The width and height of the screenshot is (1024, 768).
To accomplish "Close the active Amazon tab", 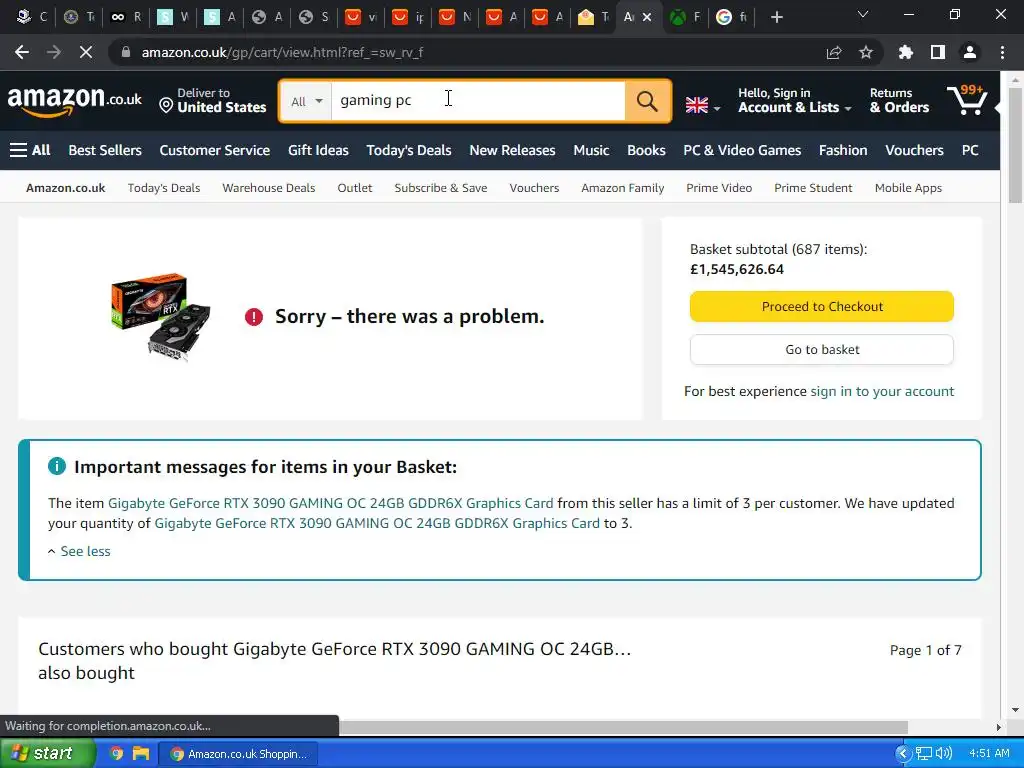I will point(647,17).
